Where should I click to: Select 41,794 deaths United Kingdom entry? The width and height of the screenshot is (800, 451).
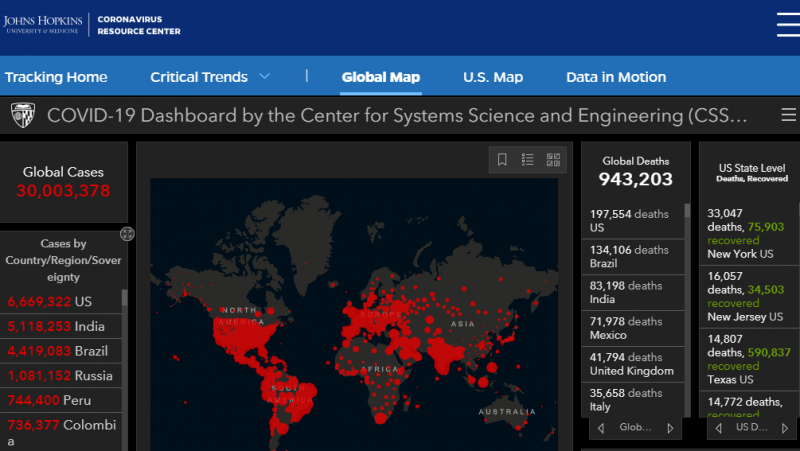click(x=633, y=364)
